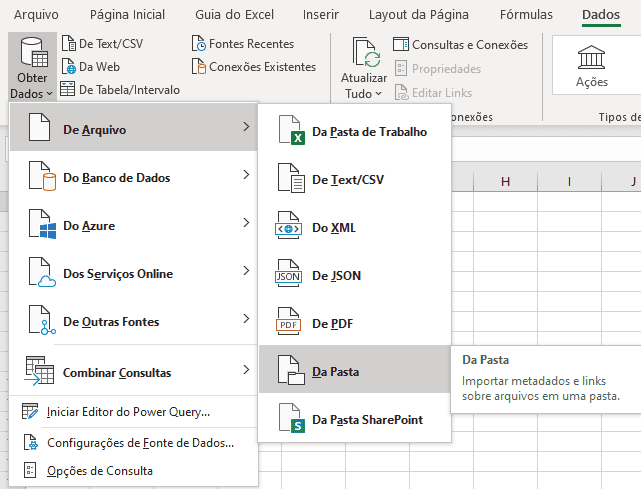Switch to the Arquivo tab
The width and height of the screenshot is (641, 489).
[36, 15]
